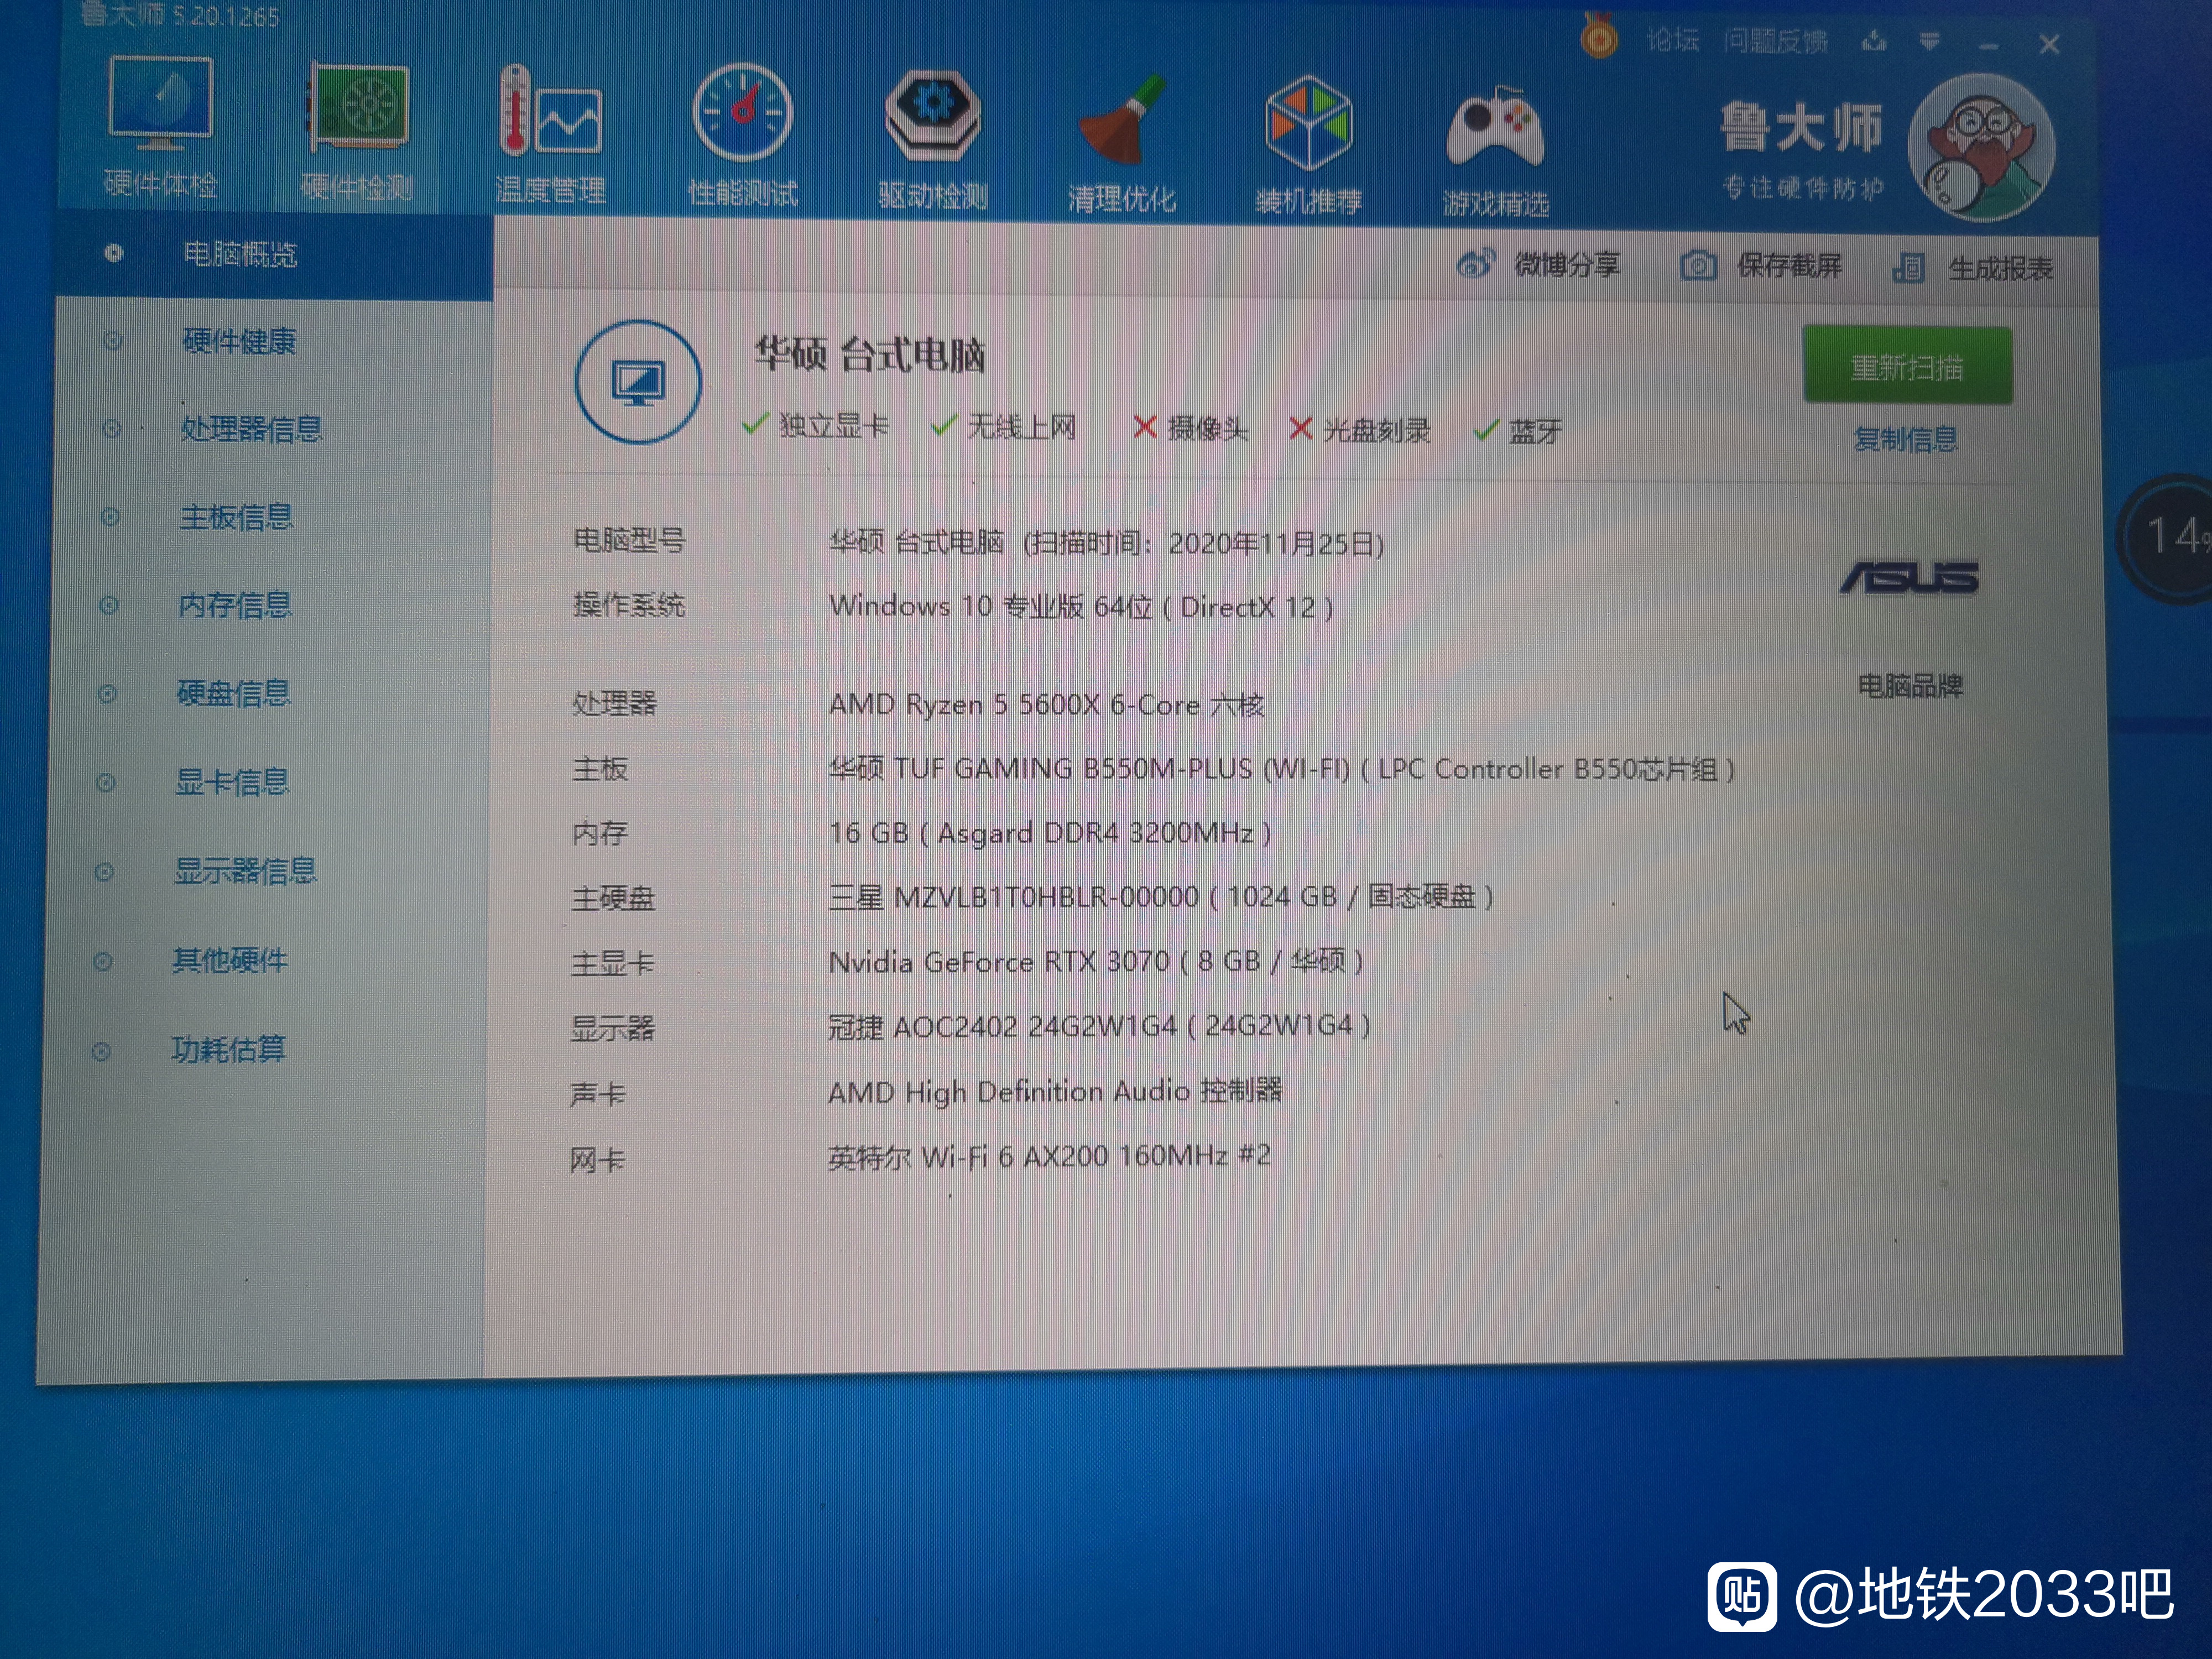Click AMD High Definition Audio value
The image size is (2212, 1659).
pyautogui.click(x=1055, y=1091)
